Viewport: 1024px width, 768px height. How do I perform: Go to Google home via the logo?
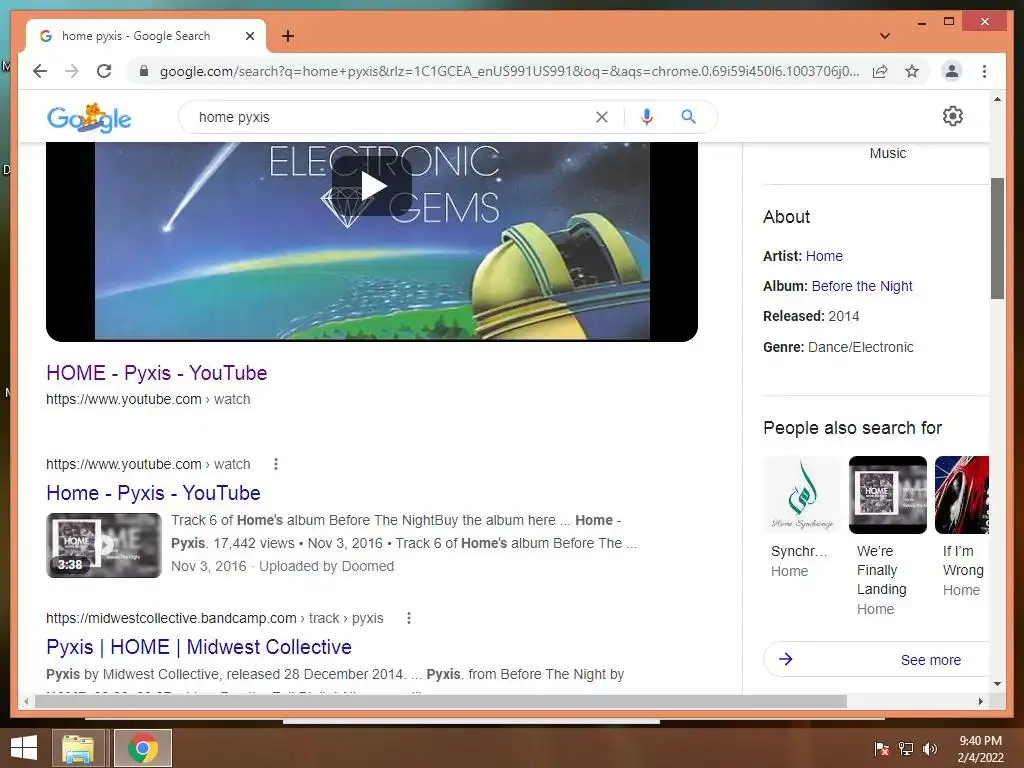(x=89, y=118)
